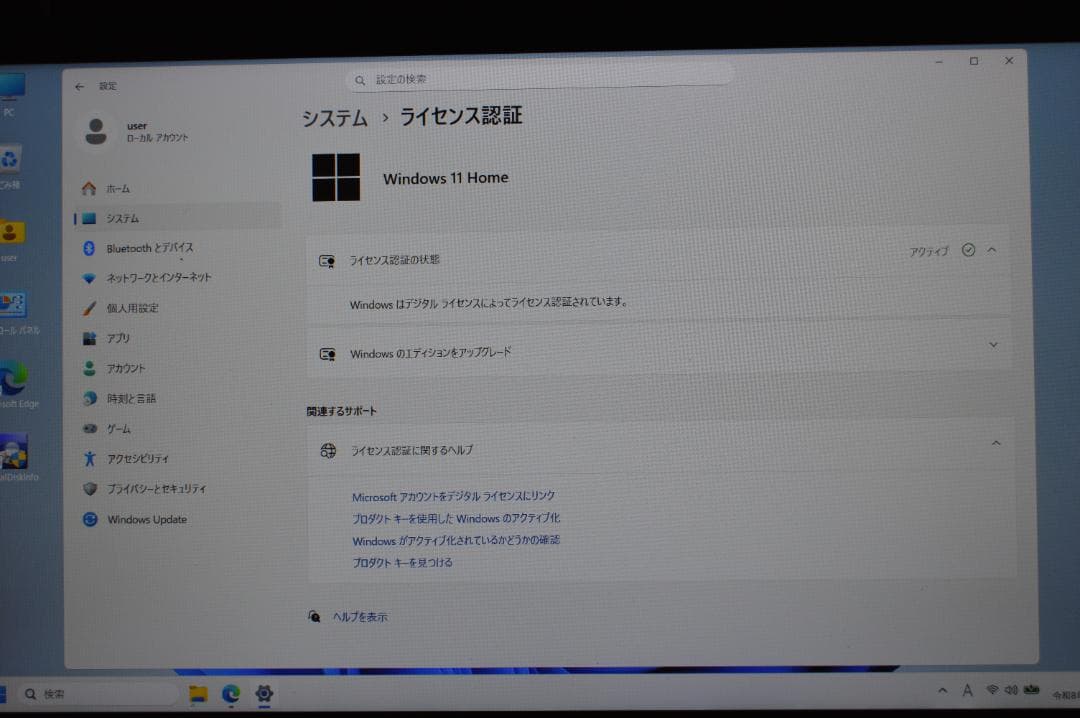This screenshot has height=718, width=1080.
Task: Open the プロダクト キーを見つける link
Action: [x=402, y=562]
